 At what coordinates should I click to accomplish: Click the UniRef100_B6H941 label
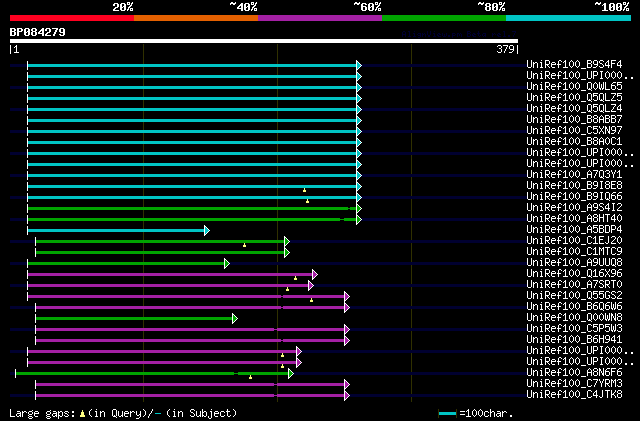tap(574, 340)
